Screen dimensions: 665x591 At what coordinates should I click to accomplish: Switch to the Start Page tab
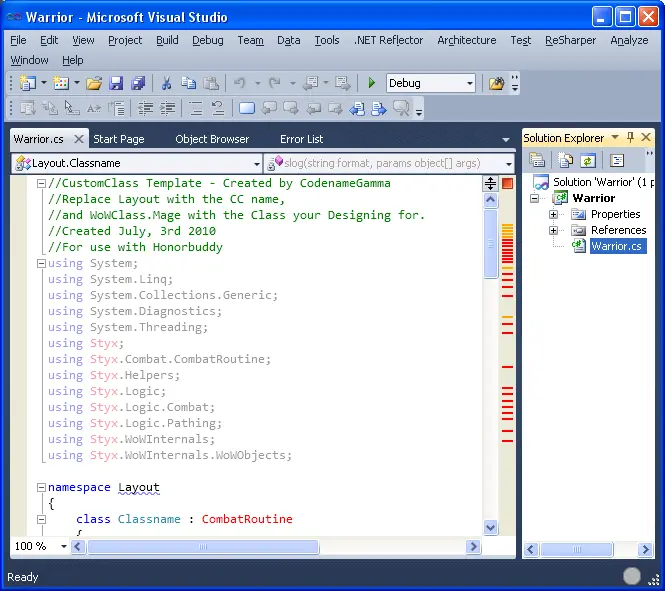[119, 139]
